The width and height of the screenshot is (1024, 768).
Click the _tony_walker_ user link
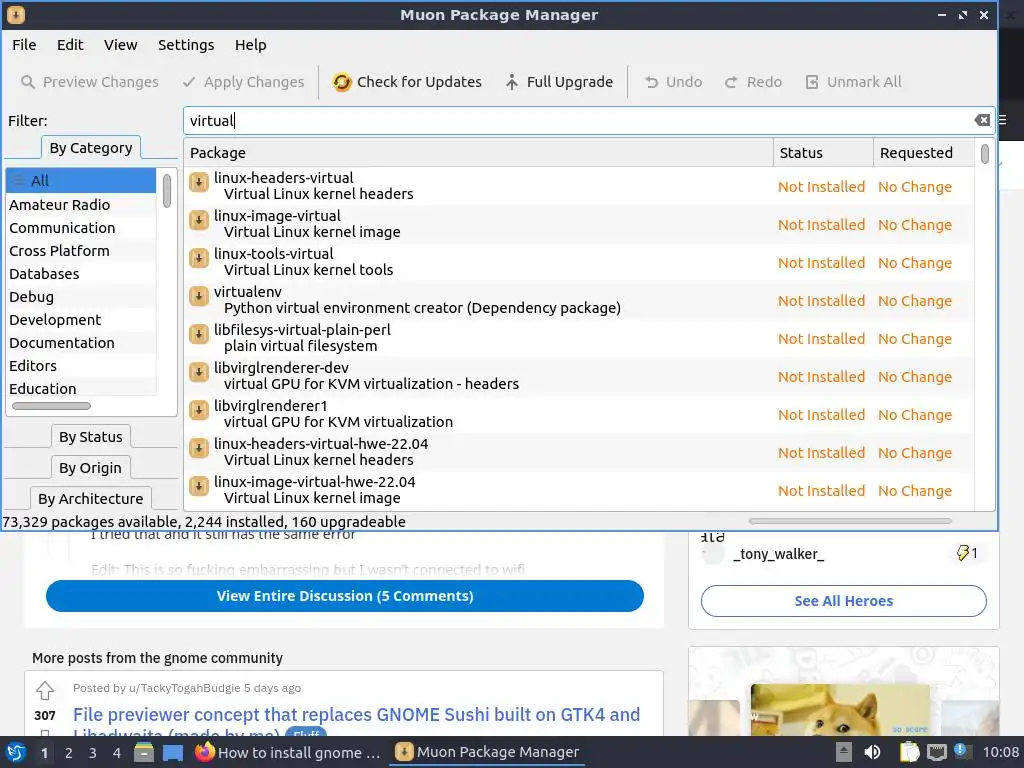[778, 554]
